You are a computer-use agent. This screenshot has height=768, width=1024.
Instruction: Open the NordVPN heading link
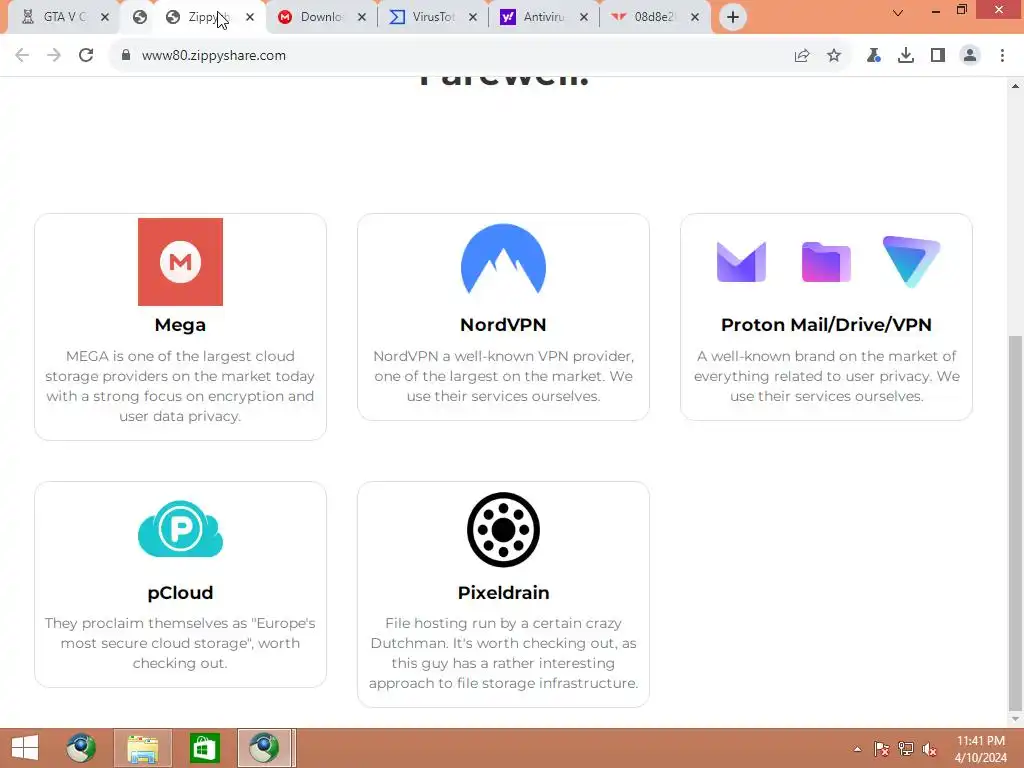pyautogui.click(x=503, y=325)
